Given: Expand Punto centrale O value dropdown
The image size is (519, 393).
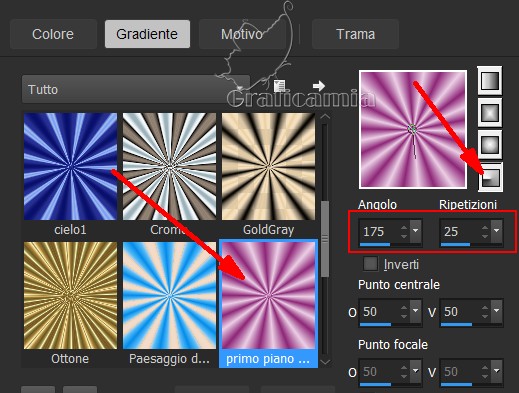Looking at the screenshot, I should coord(416,311).
